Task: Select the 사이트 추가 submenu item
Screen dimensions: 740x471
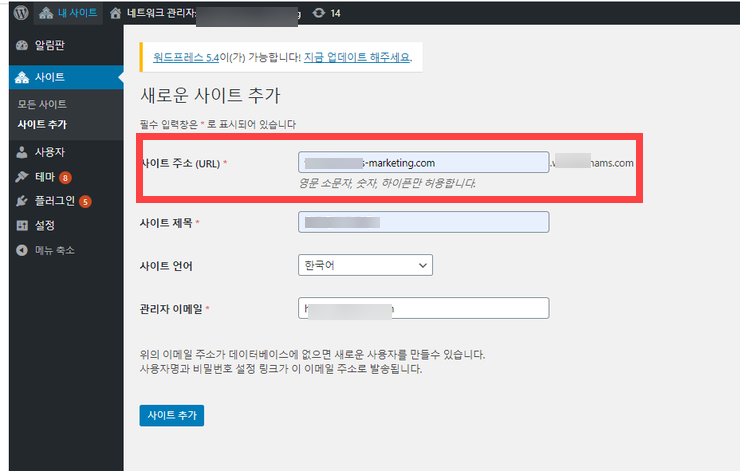Action: point(42,125)
